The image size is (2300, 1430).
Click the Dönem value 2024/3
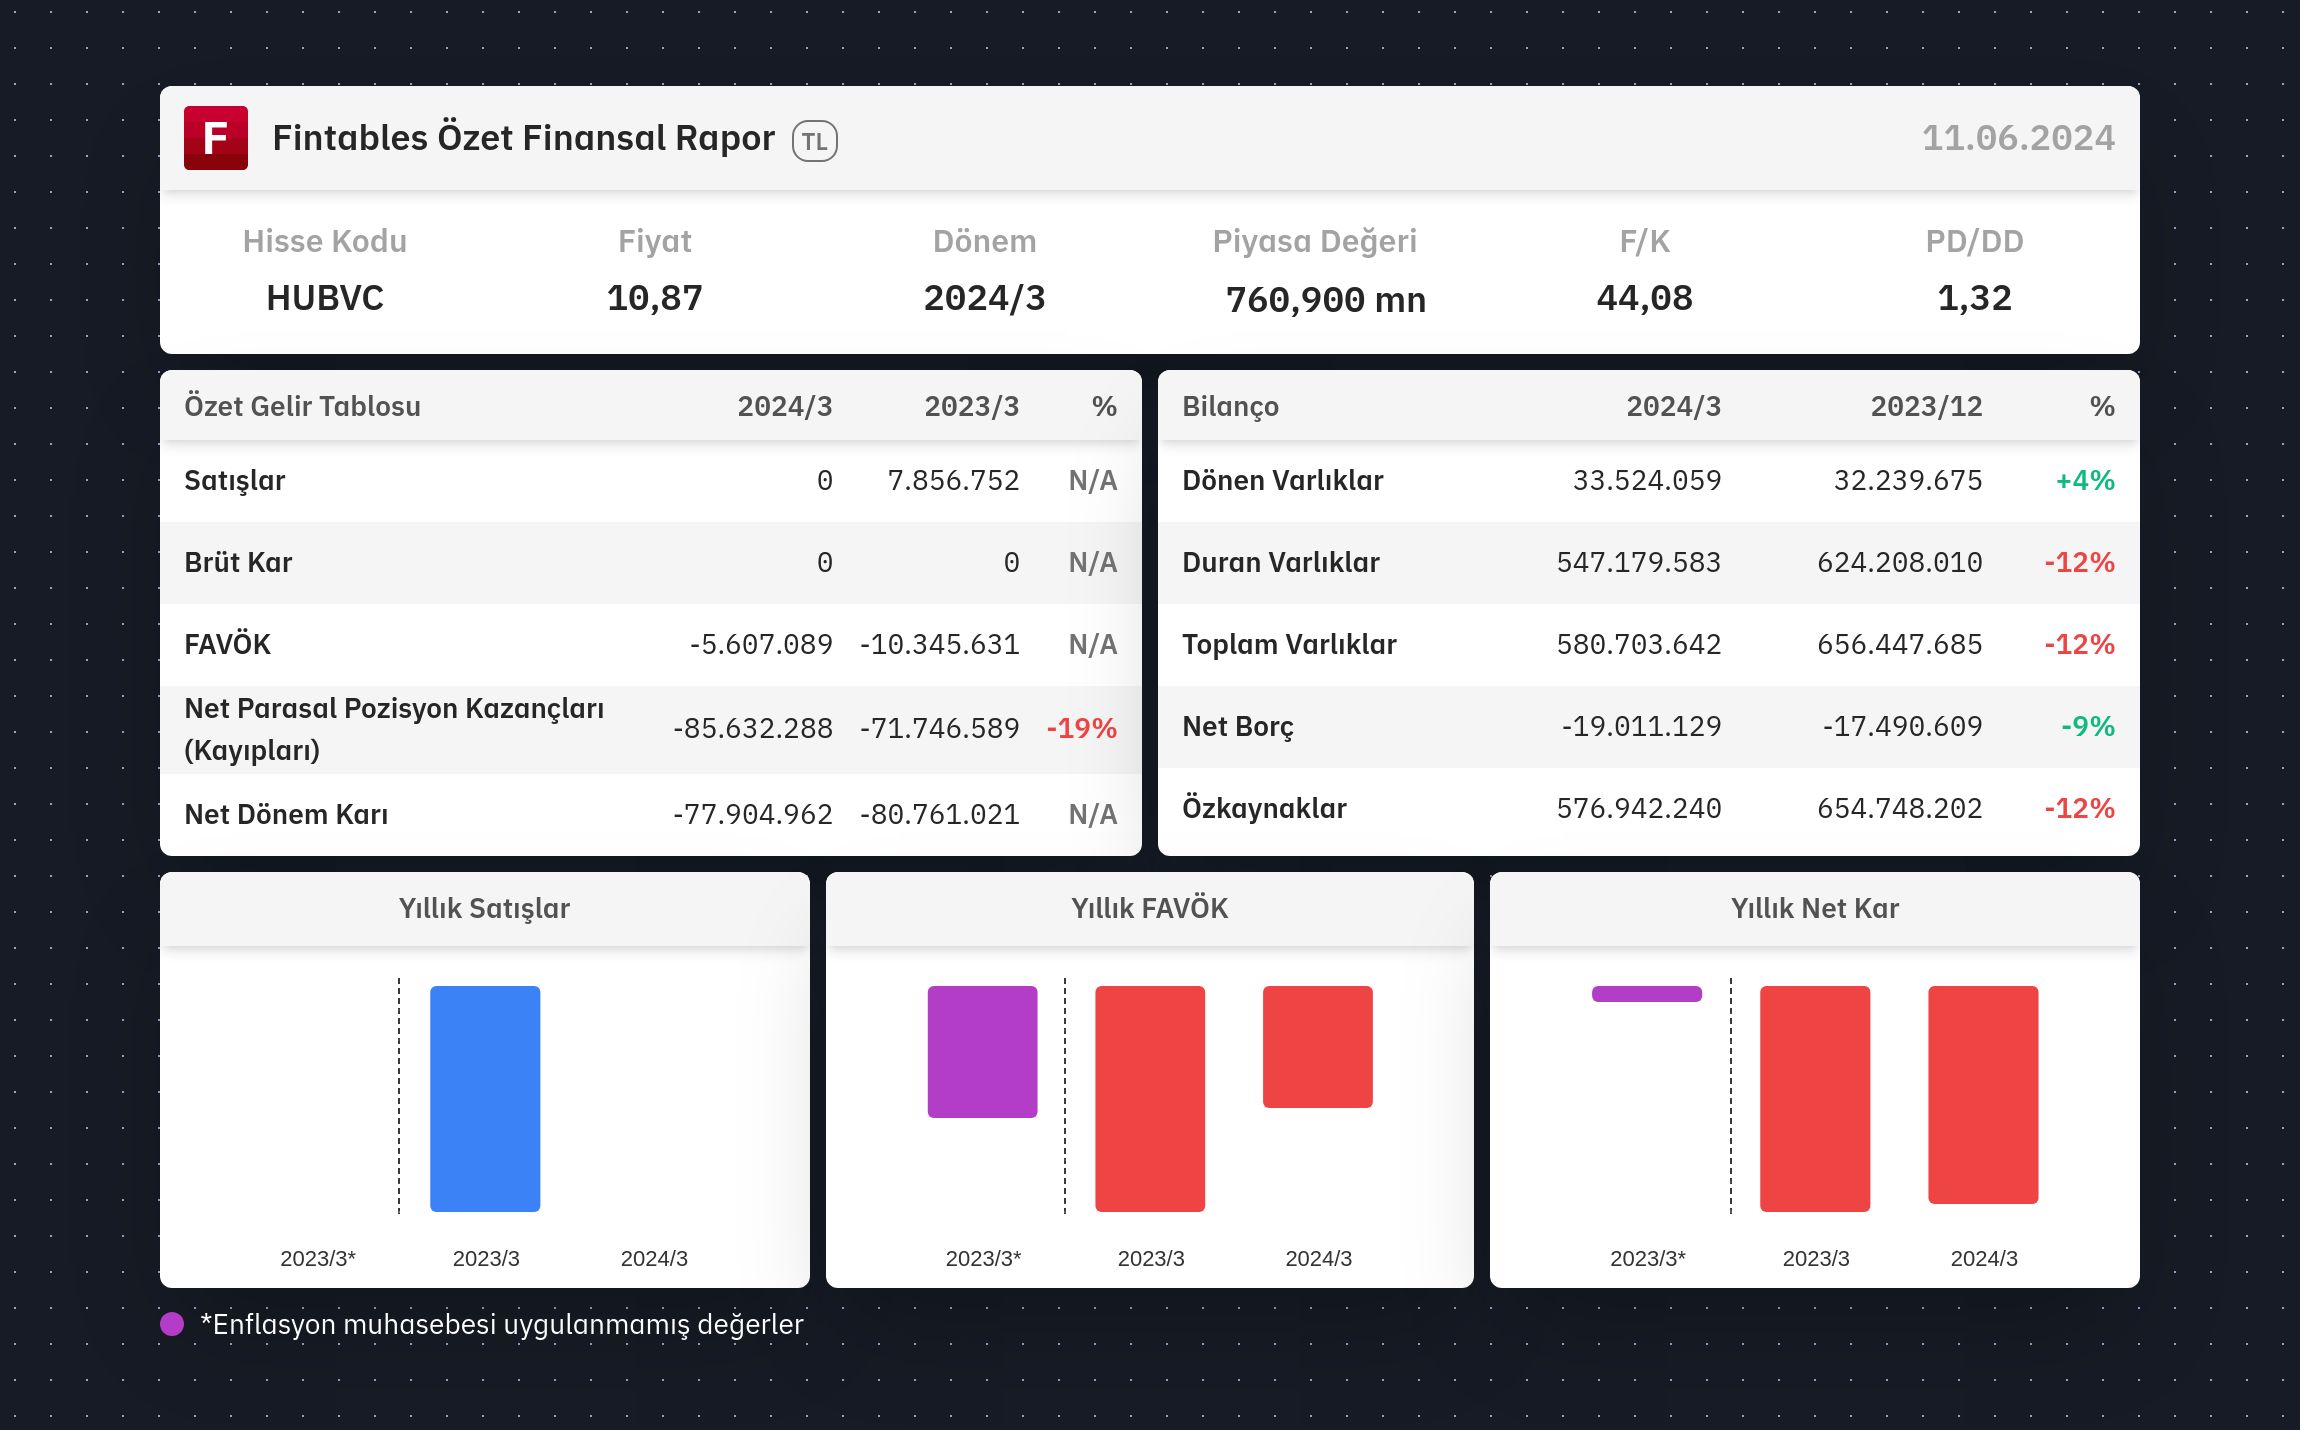[x=985, y=298]
